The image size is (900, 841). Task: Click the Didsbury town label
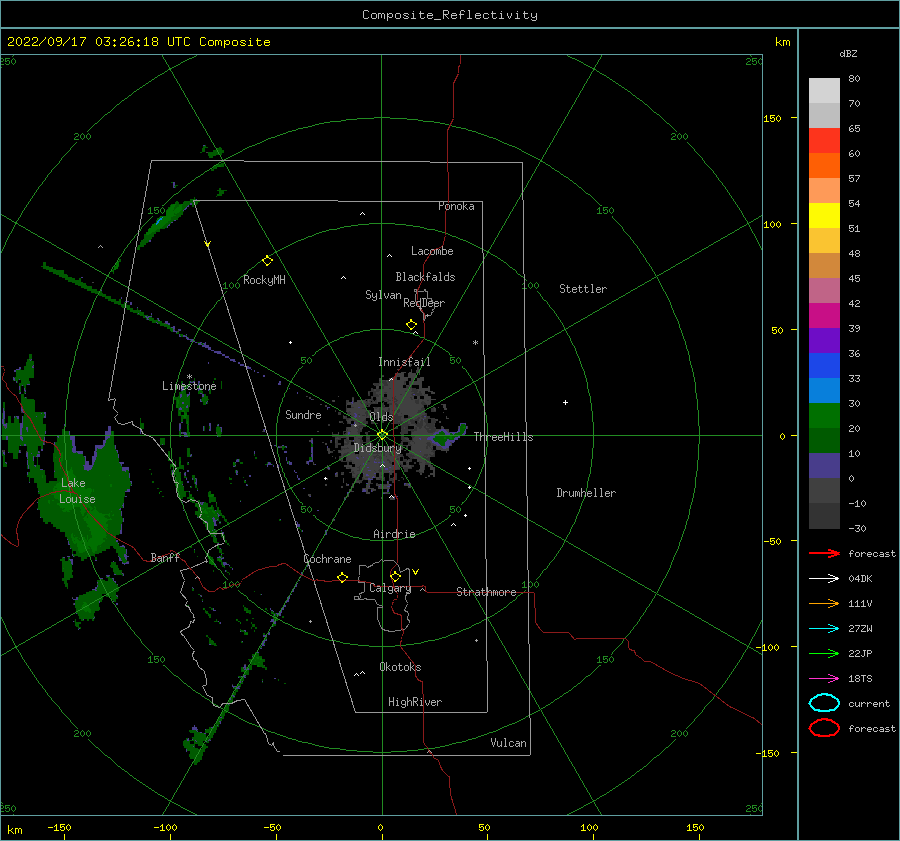[378, 448]
